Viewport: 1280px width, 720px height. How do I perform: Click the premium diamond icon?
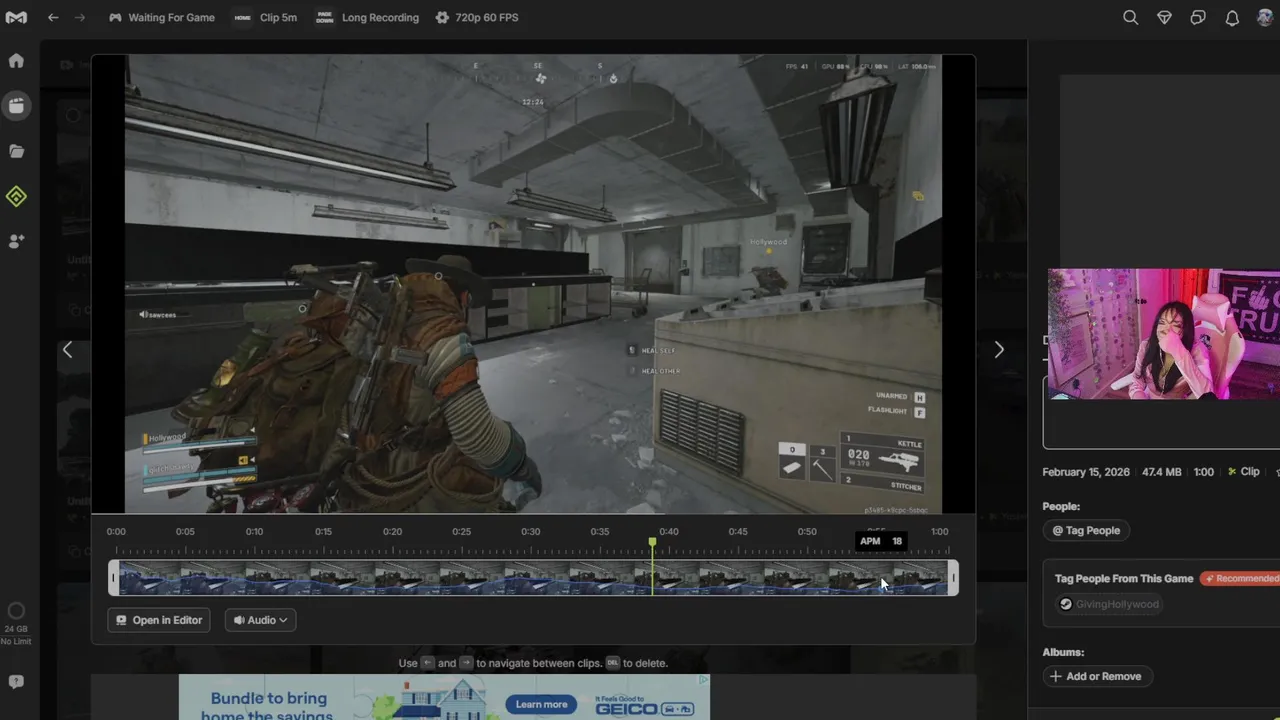(1164, 17)
